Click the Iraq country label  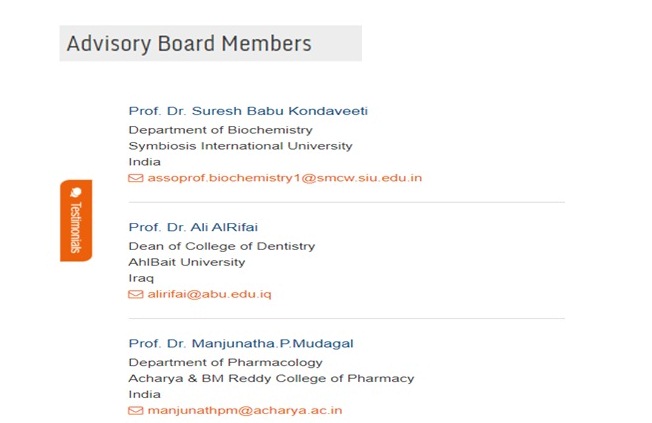pyautogui.click(x=141, y=278)
